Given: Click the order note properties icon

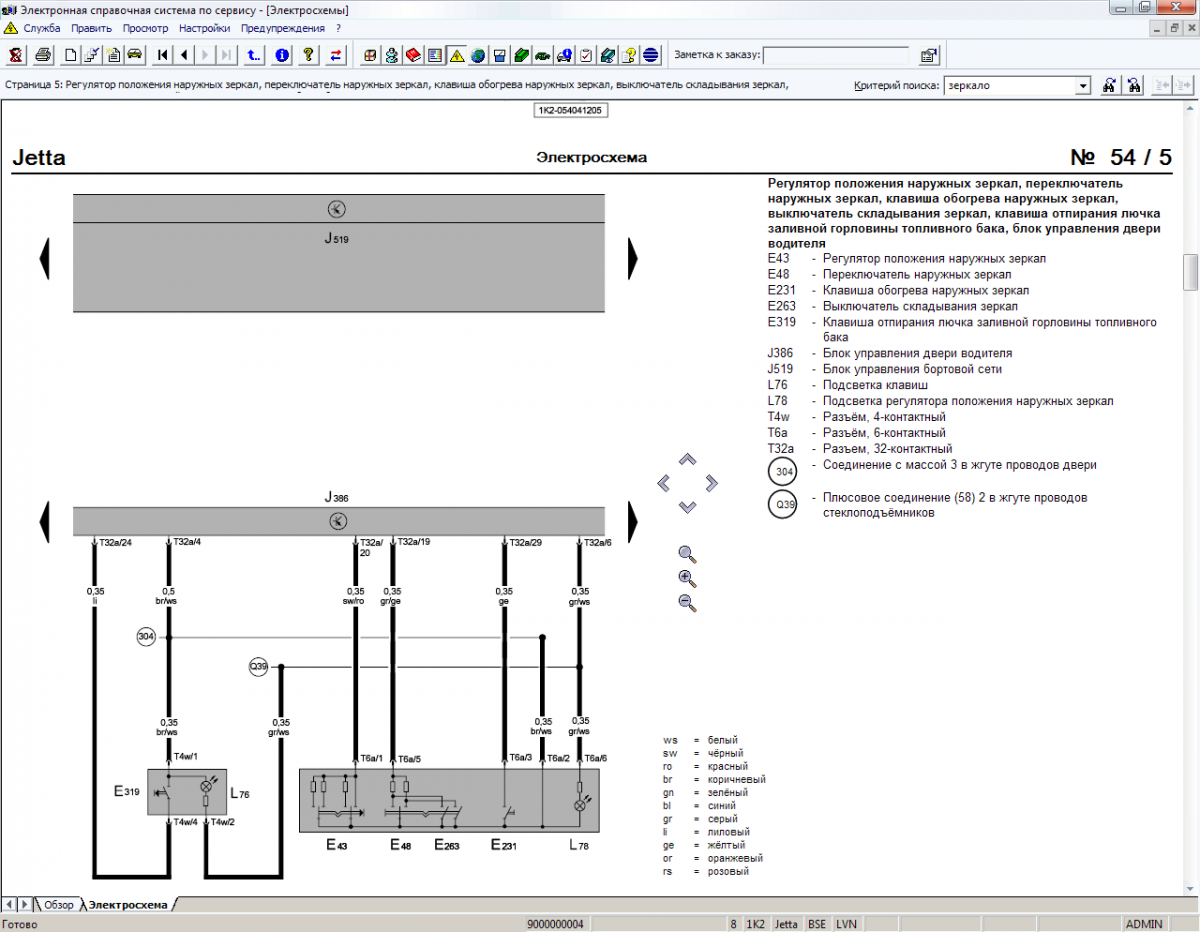Looking at the screenshot, I should 928,55.
